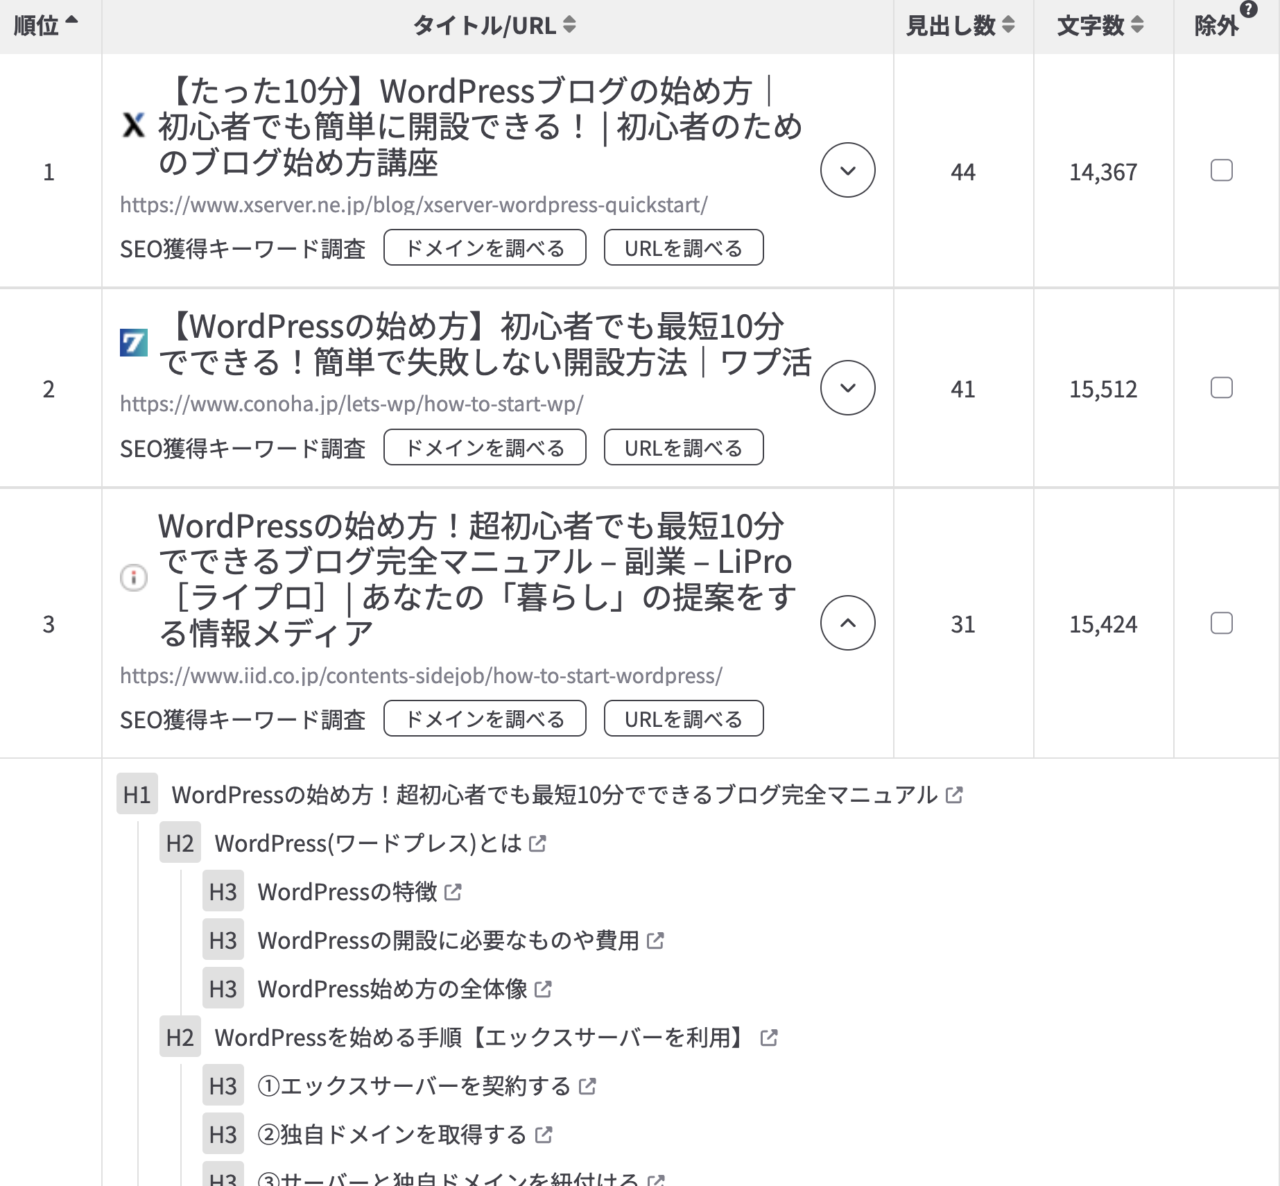
Task: Click H3 heading WordPressの開設に必要なものや費用
Action: pos(448,941)
